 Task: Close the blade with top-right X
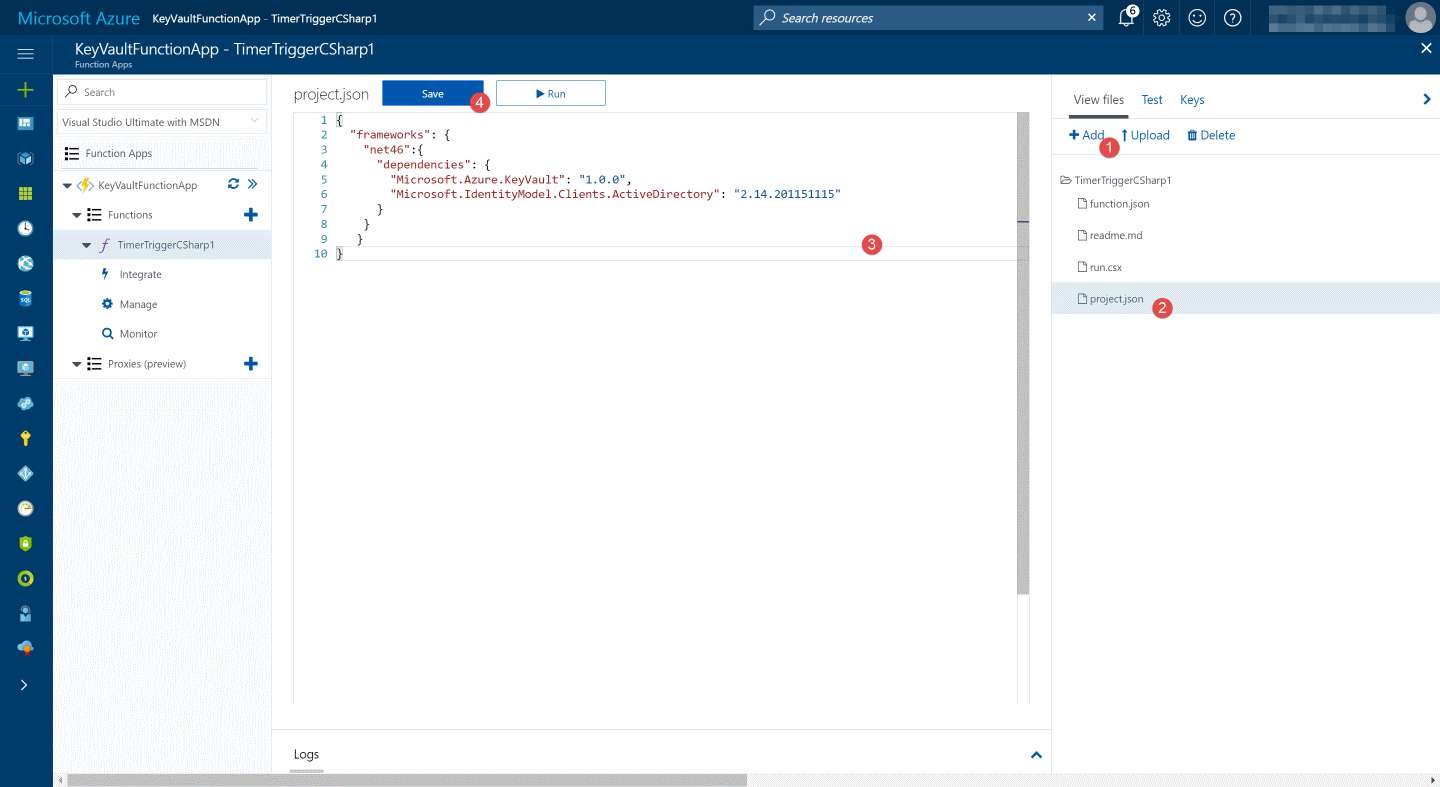click(1426, 48)
